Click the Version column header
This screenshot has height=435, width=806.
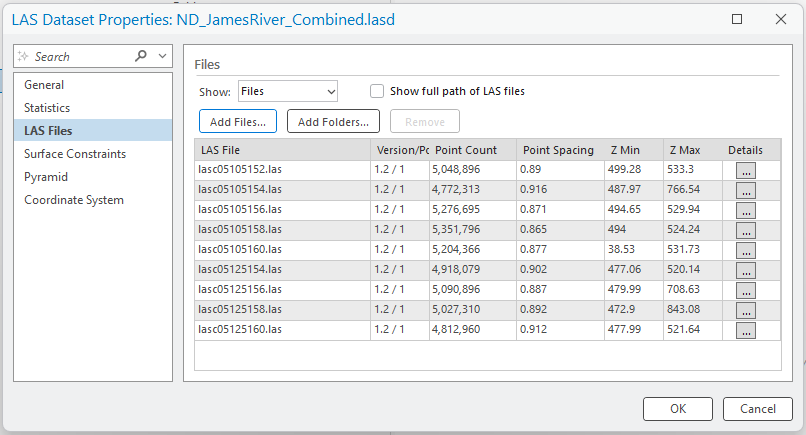400,150
